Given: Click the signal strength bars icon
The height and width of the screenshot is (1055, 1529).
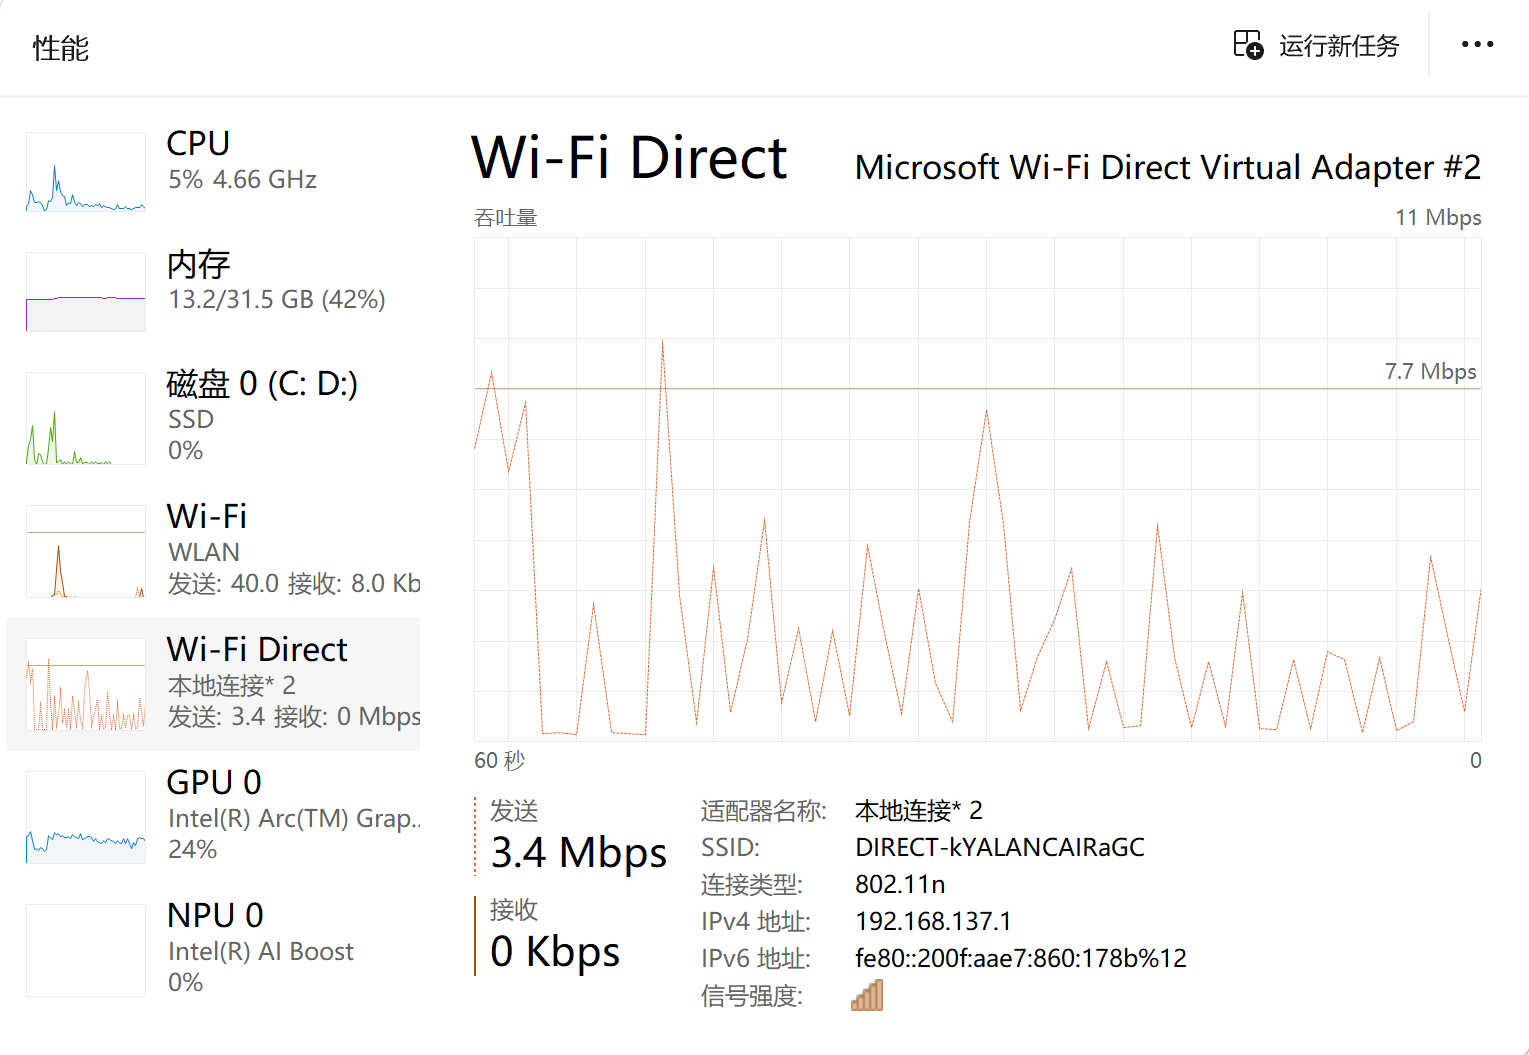Looking at the screenshot, I should point(867,995).
